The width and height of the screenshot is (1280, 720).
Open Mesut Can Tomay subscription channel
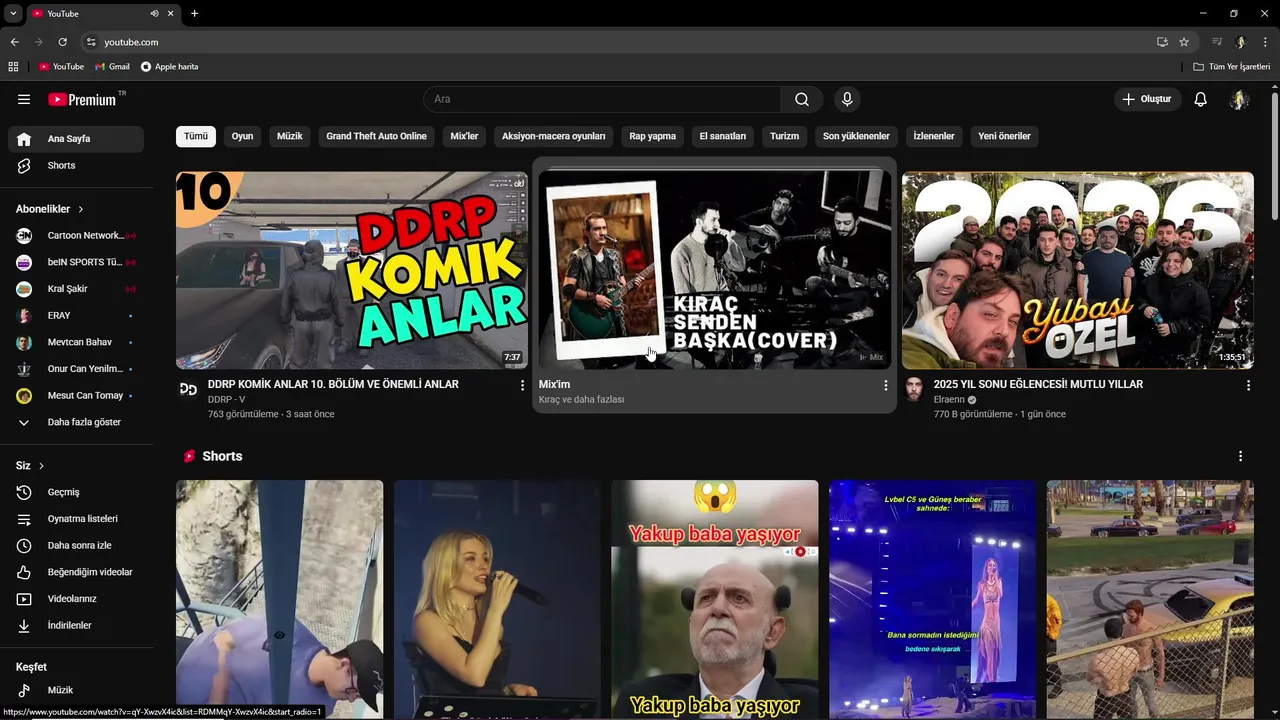pyautogui.click(x=76, y=395)
